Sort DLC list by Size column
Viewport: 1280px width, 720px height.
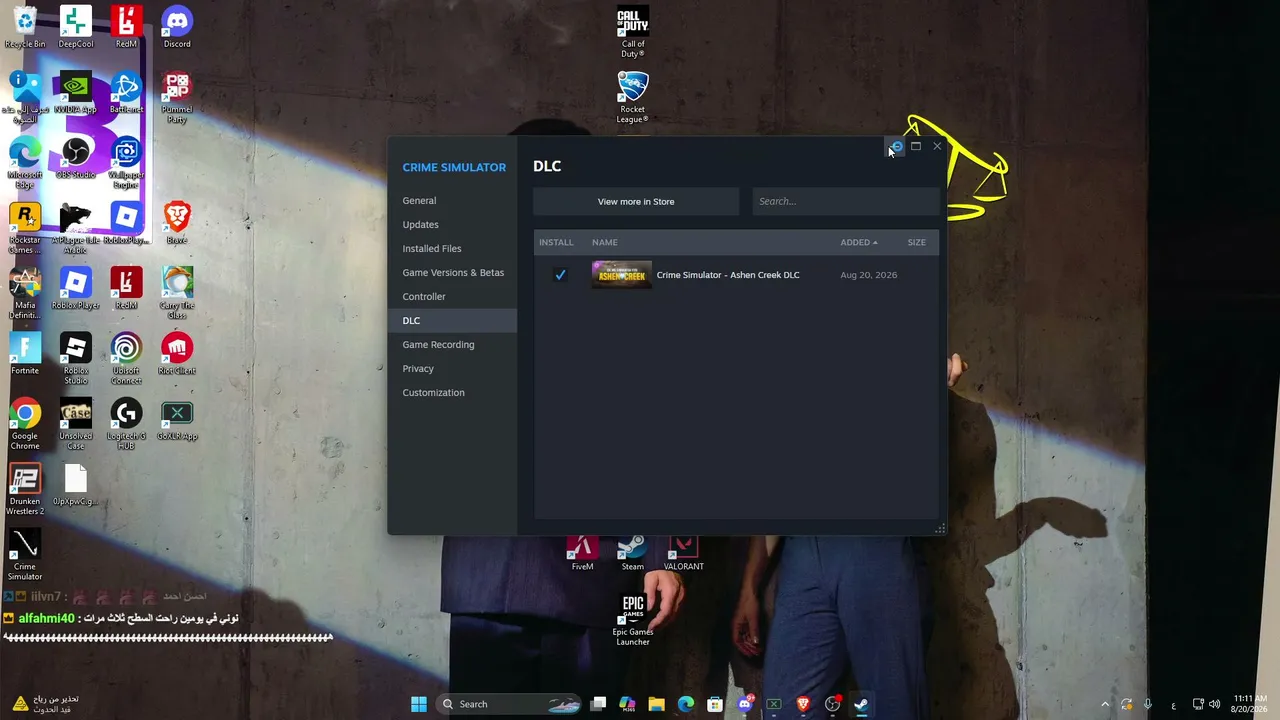click(916, 242)
